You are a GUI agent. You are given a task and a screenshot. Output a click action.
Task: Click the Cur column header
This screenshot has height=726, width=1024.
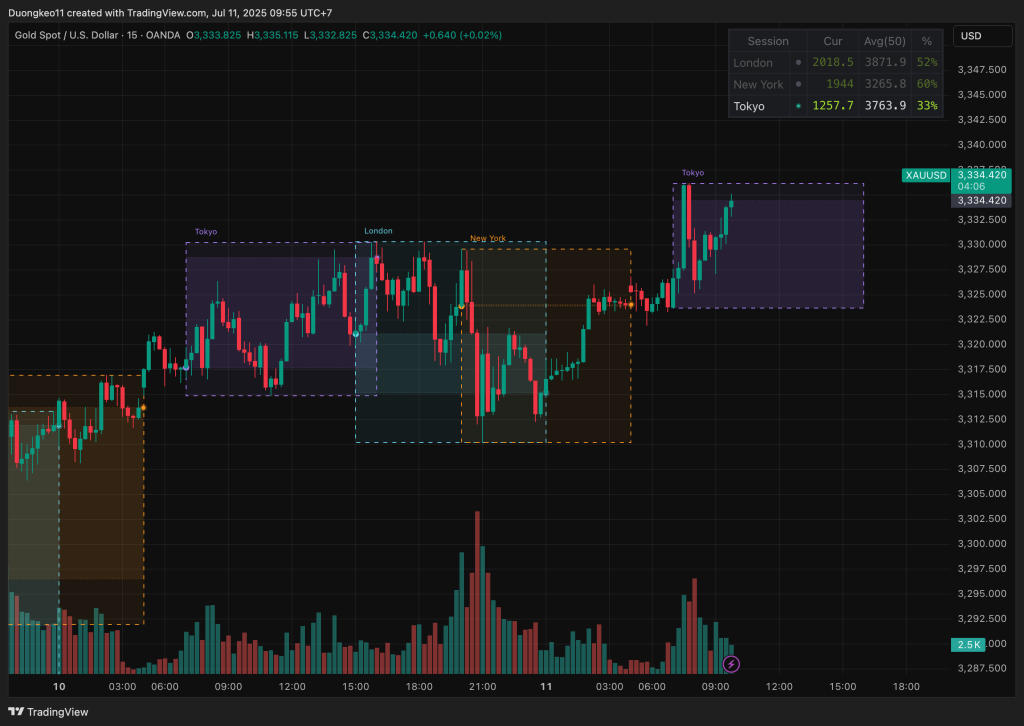click(832, 41)
